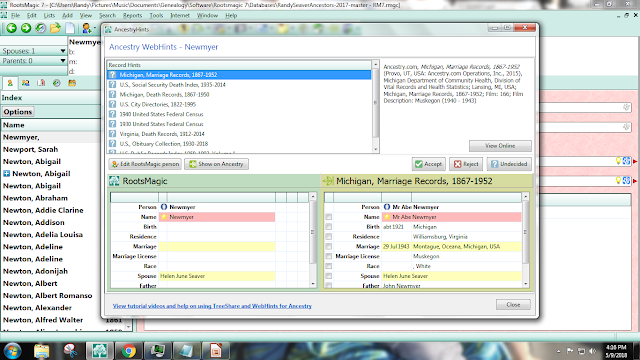Open the RootsMagic tree icon in taskbar

pos(100,351)
